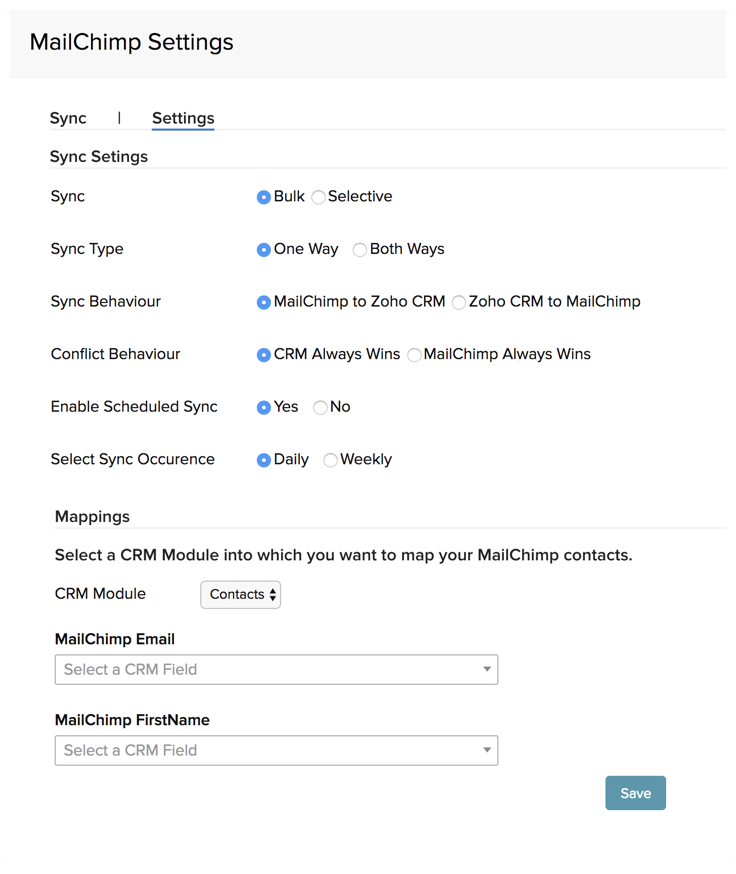The width and height of the screenshot is (736, 874).
Task: Switch to the Sync tab
Action: coord(68,118)
